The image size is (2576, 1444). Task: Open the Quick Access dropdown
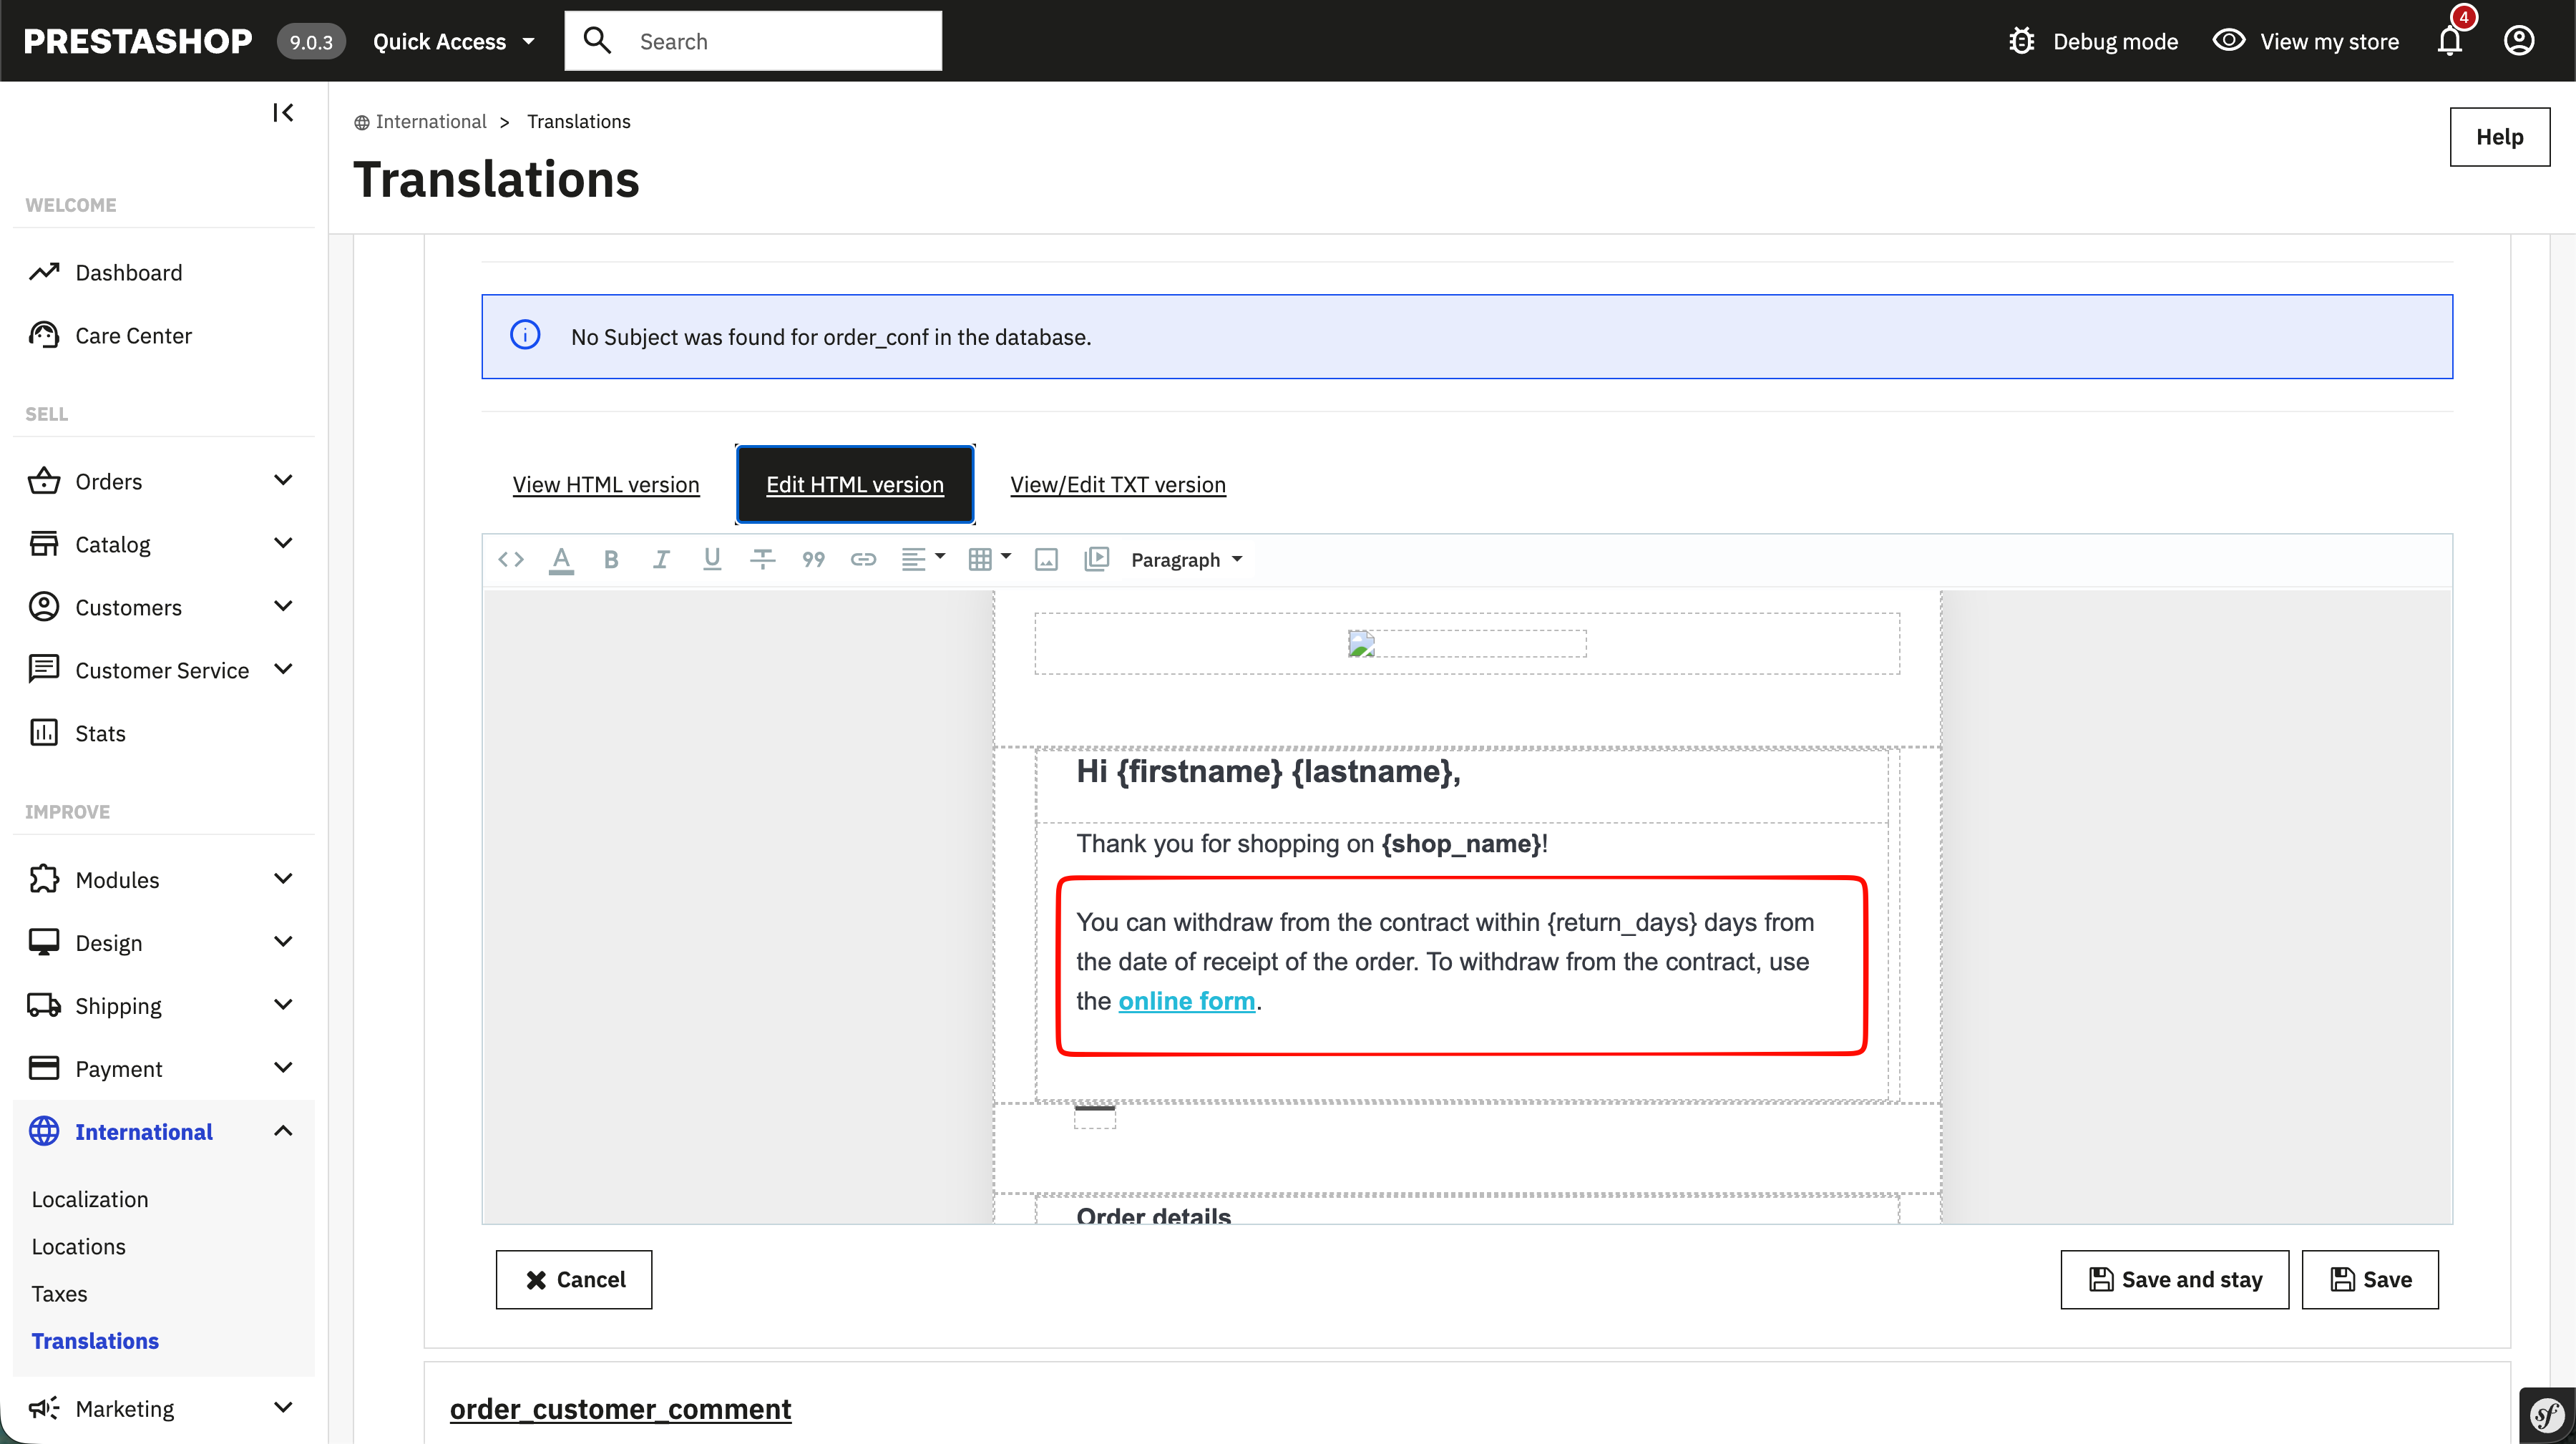pyautogui.click(x=454, y=41)
